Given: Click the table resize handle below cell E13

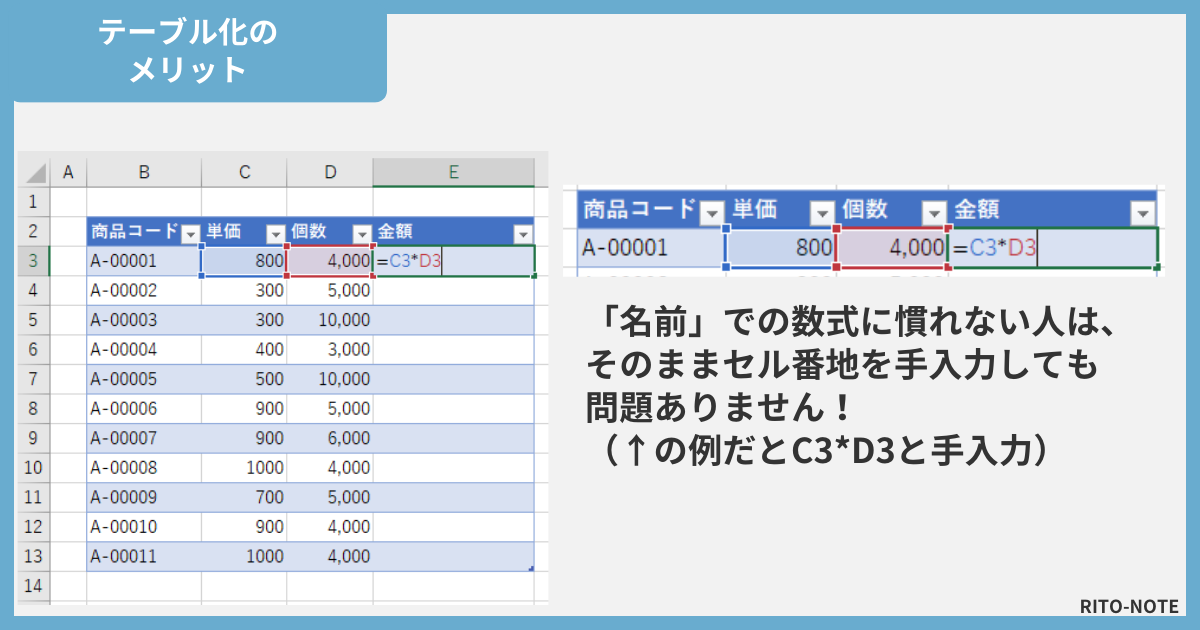Looking at the screenshot, I should (x=531, y=568).
